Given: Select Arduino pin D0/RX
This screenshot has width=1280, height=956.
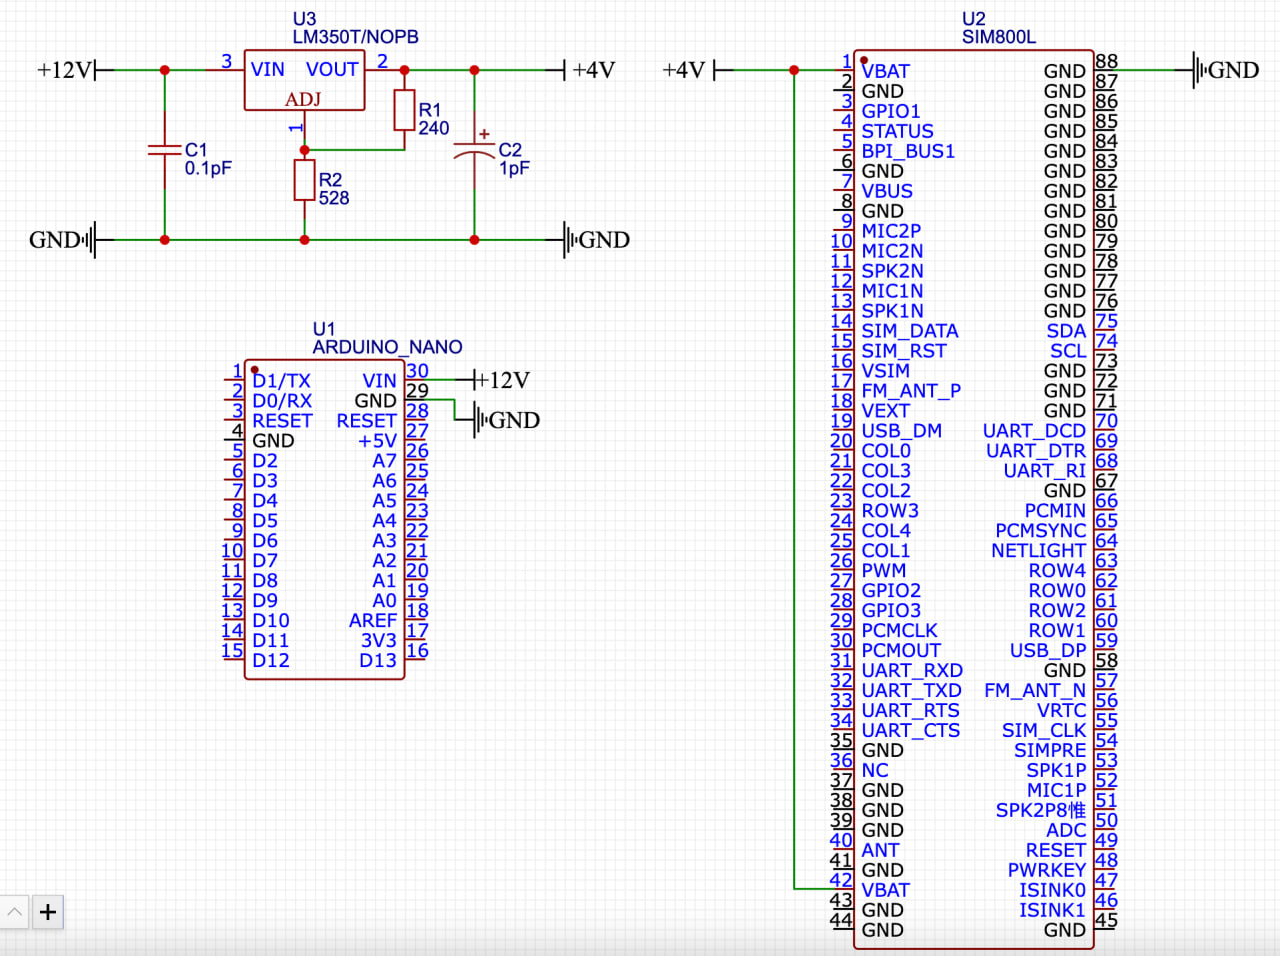Looking at the screenshot, I should click(282, 401).
